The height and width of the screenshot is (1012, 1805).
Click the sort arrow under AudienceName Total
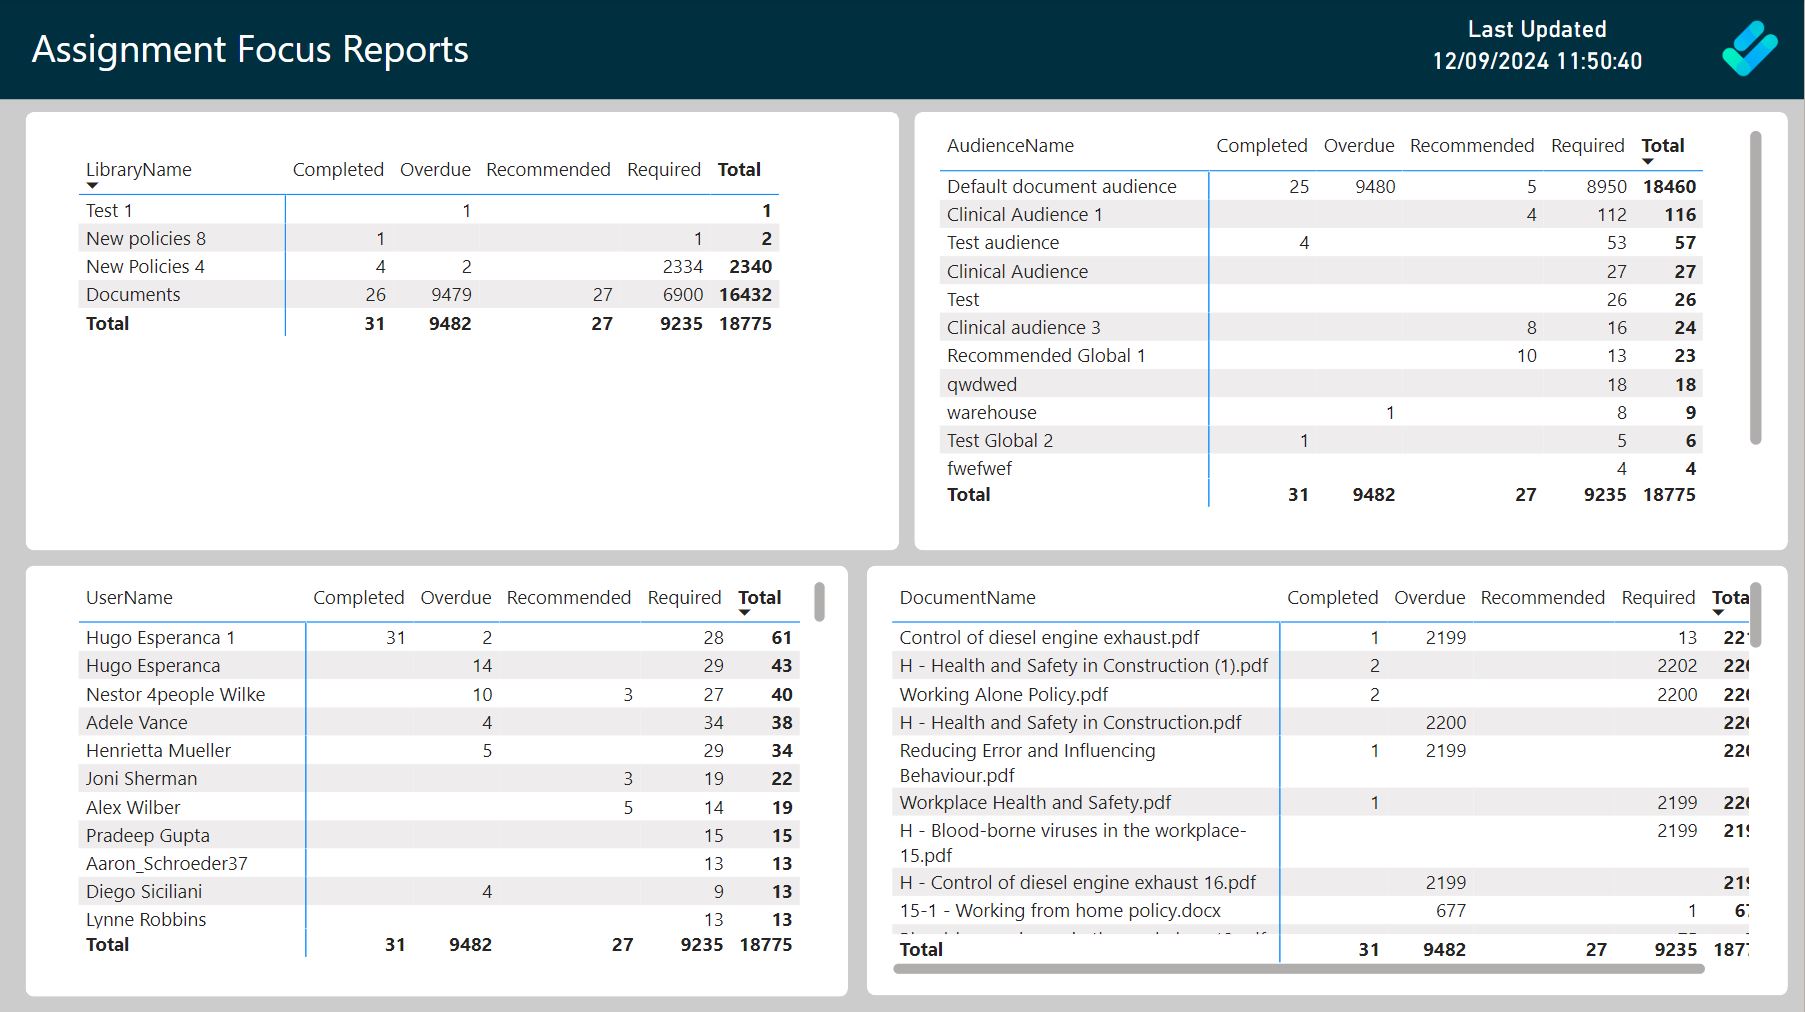point(1648,162)
